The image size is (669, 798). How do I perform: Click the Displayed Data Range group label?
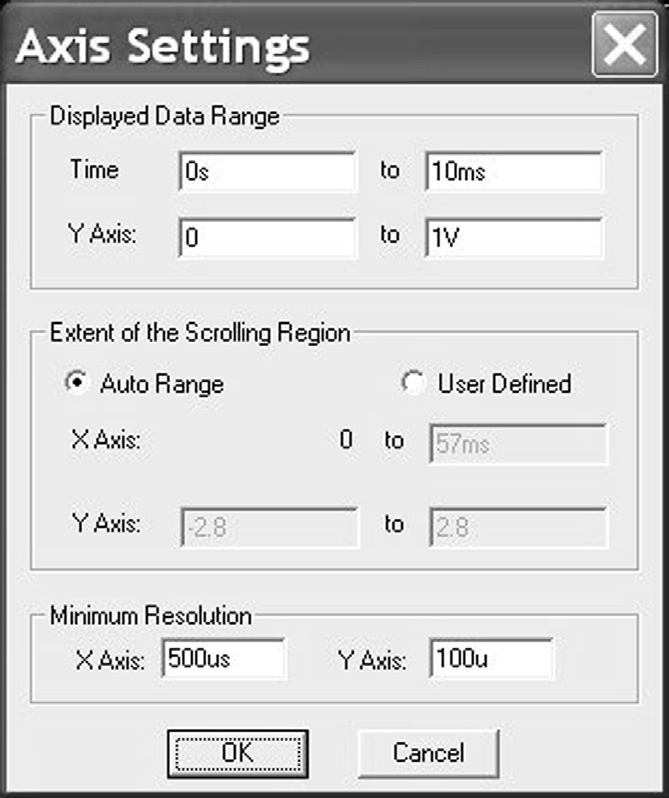point(165,115)
